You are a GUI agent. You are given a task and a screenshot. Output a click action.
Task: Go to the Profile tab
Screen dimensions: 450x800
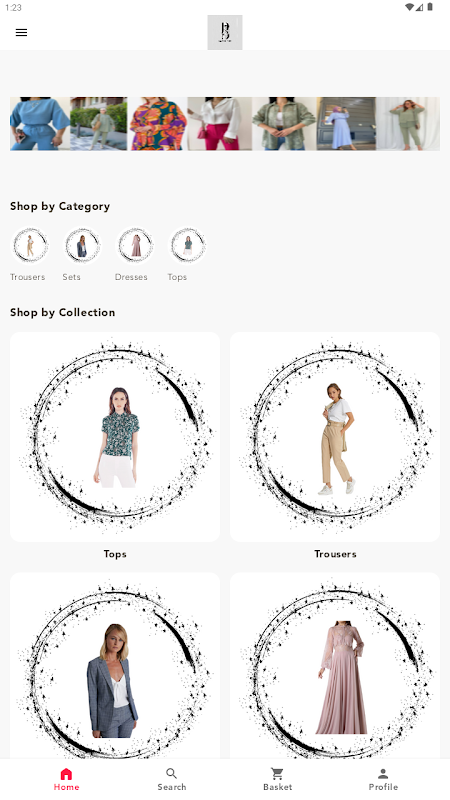point(383,779)
